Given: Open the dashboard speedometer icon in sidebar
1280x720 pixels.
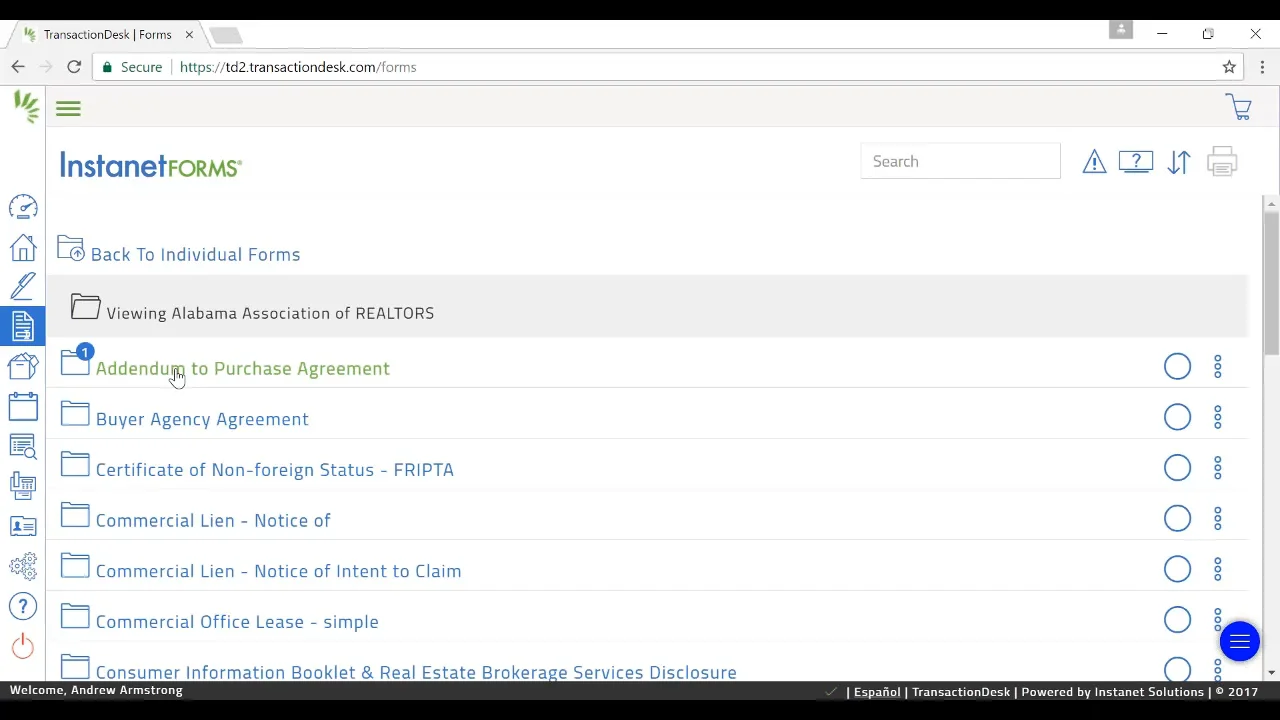Looking at the screenshot, I should coord(23,207).
